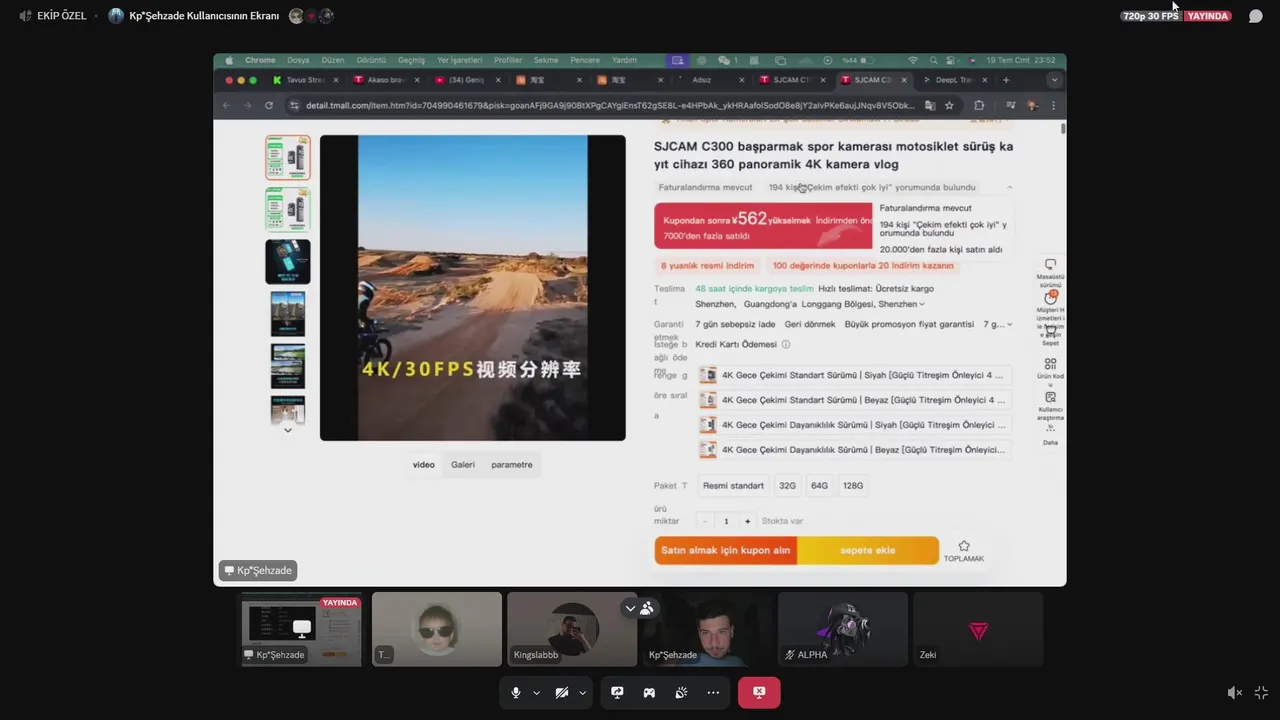
Task: Open the Yer İşaretleri menu
Action: pyautogui.click(x=459, y=60)
